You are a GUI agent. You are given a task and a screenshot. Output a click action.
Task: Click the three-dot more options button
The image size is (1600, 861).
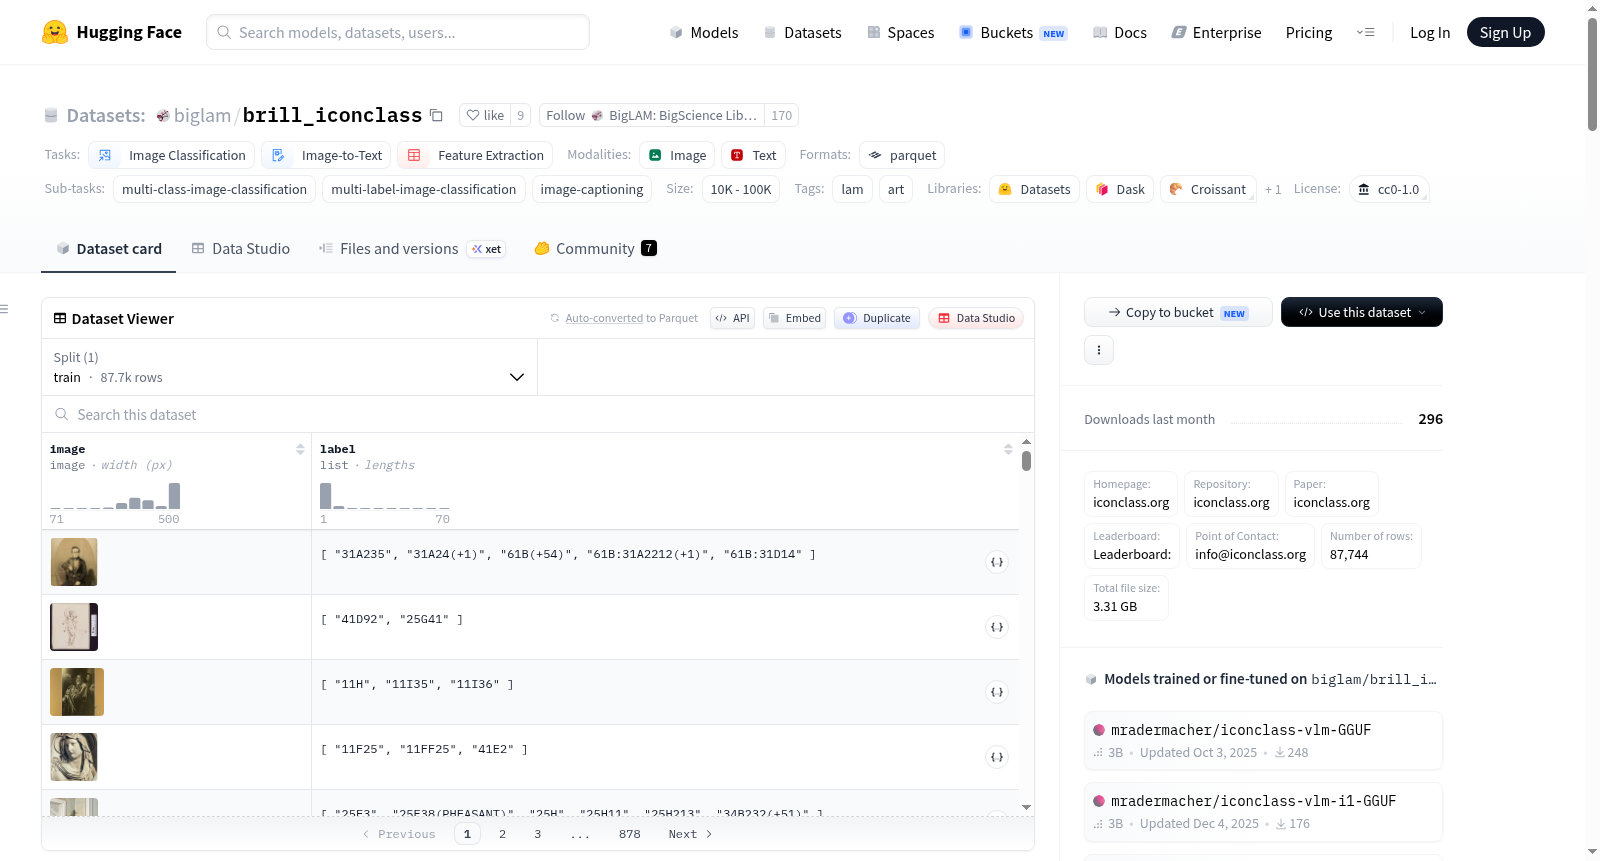[x=1099, y=350]
